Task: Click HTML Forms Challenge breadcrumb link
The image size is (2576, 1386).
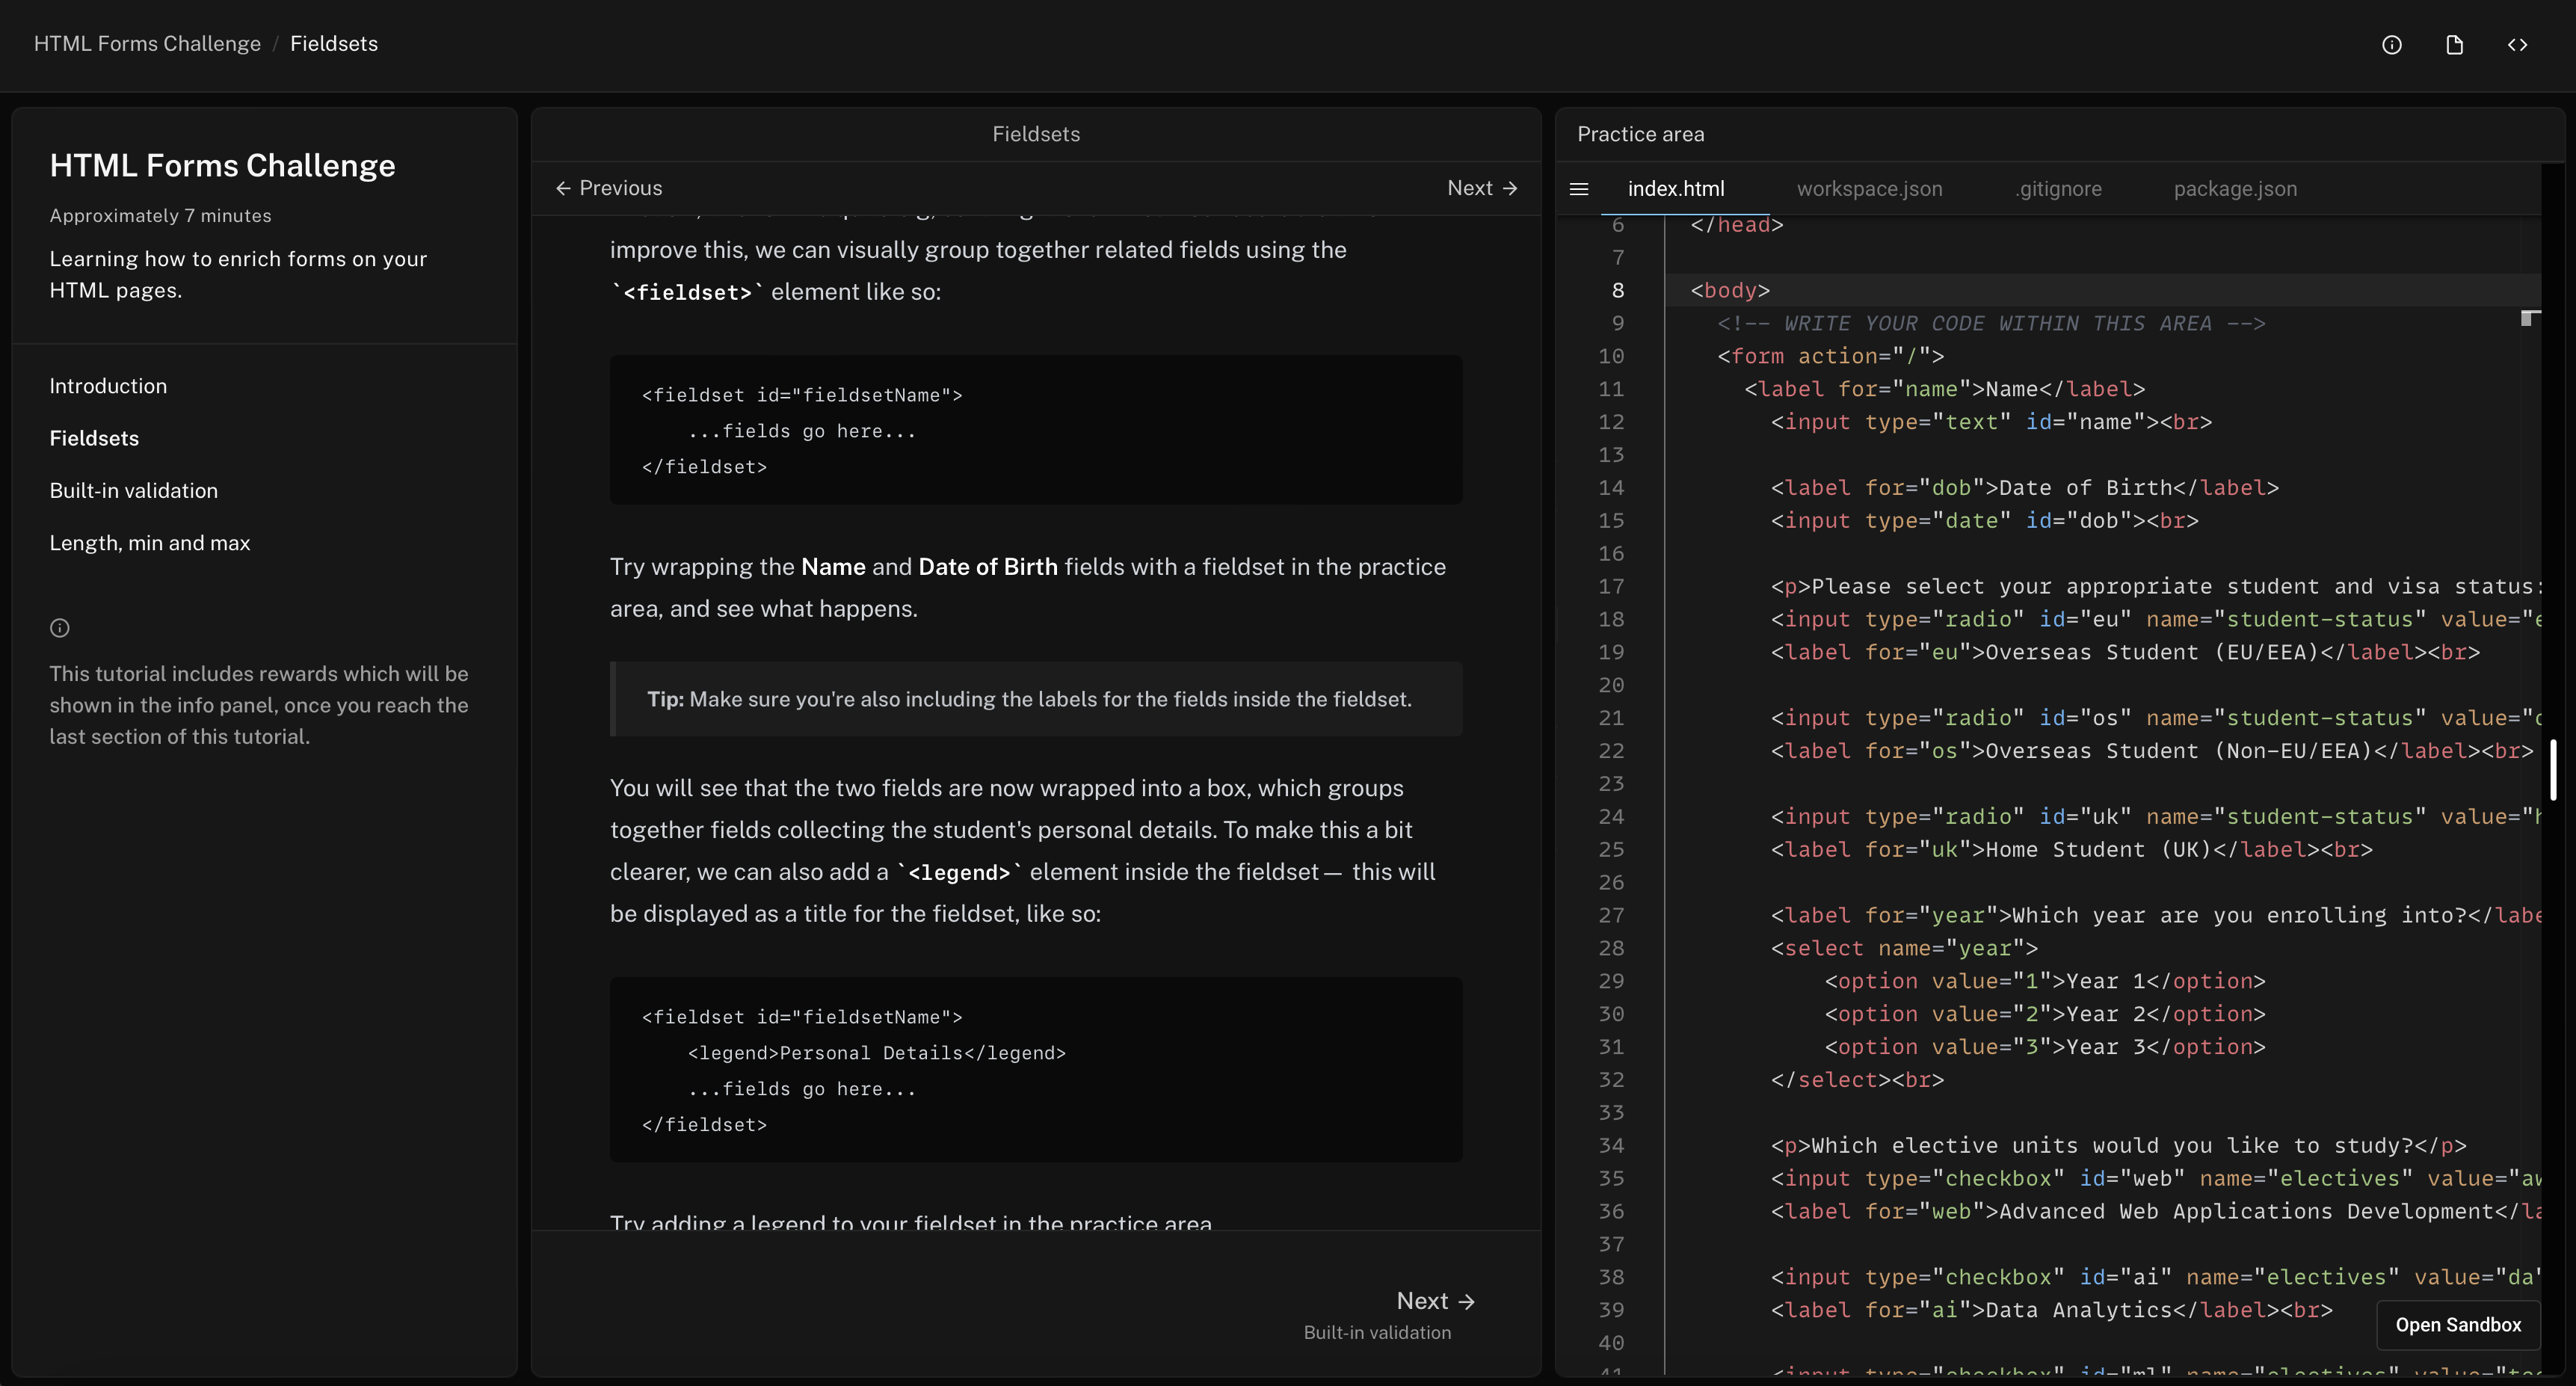Action: click(x=147, y=44)
